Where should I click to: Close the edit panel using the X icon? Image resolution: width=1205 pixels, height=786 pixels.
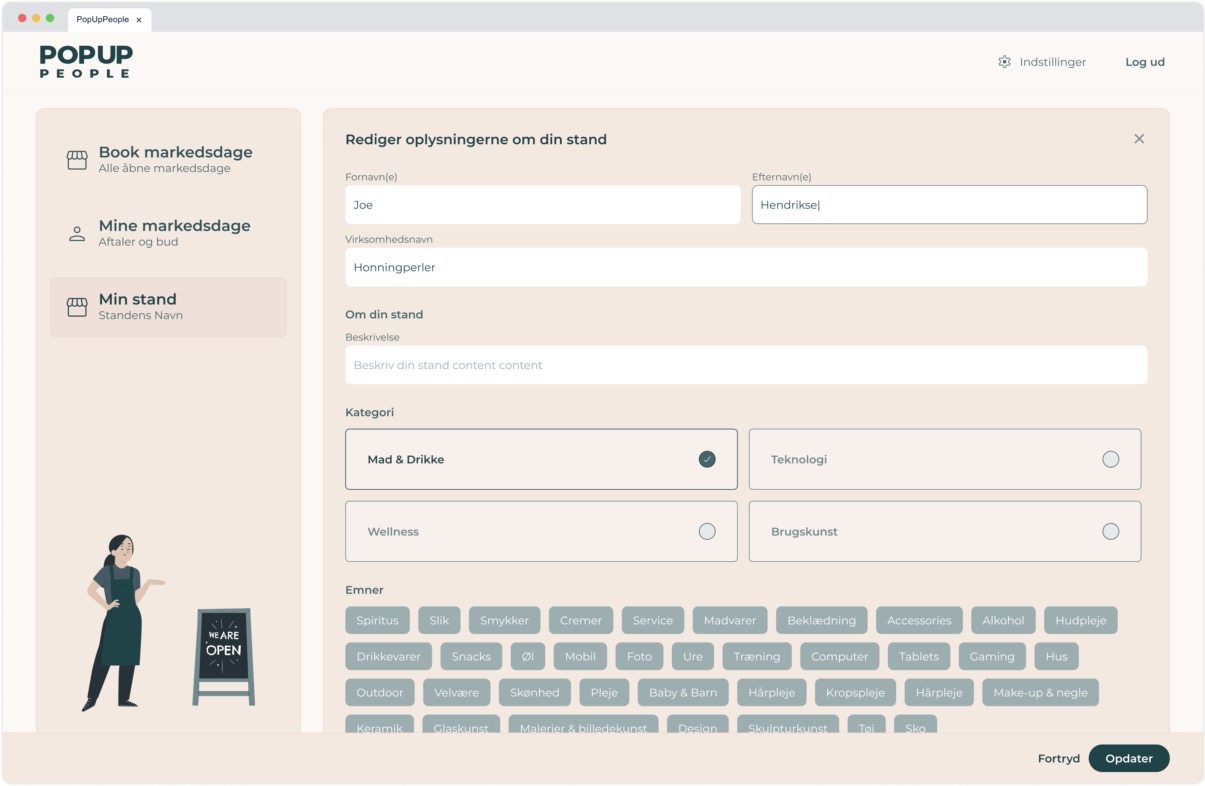click(x=1139, y=138)
